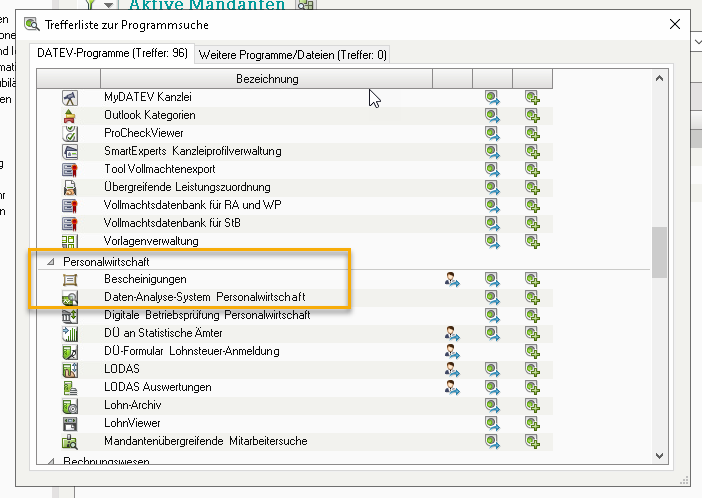
Task: Click the person-arrow icon in the LODAS row
Action: pyautogui.click(x=452, y=369)
